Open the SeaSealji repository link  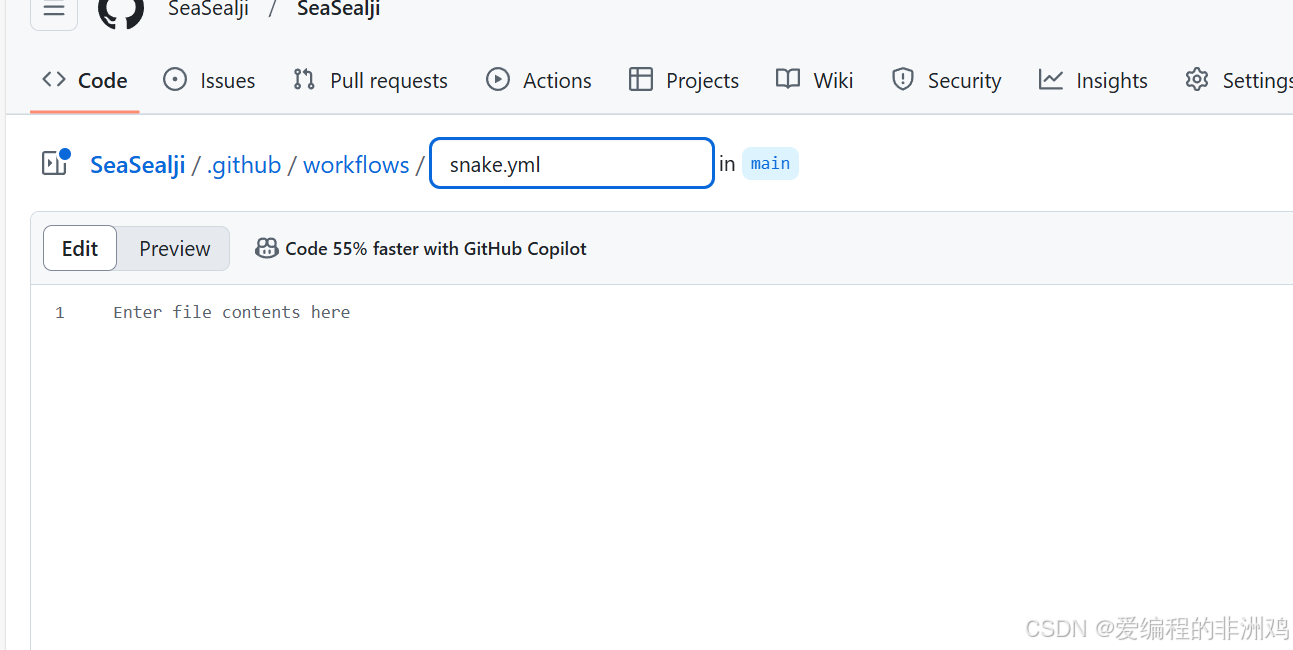[137, 164]
